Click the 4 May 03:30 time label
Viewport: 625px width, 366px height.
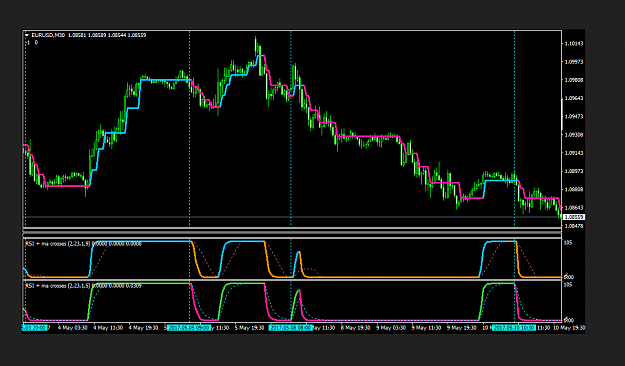coord(73,328)
